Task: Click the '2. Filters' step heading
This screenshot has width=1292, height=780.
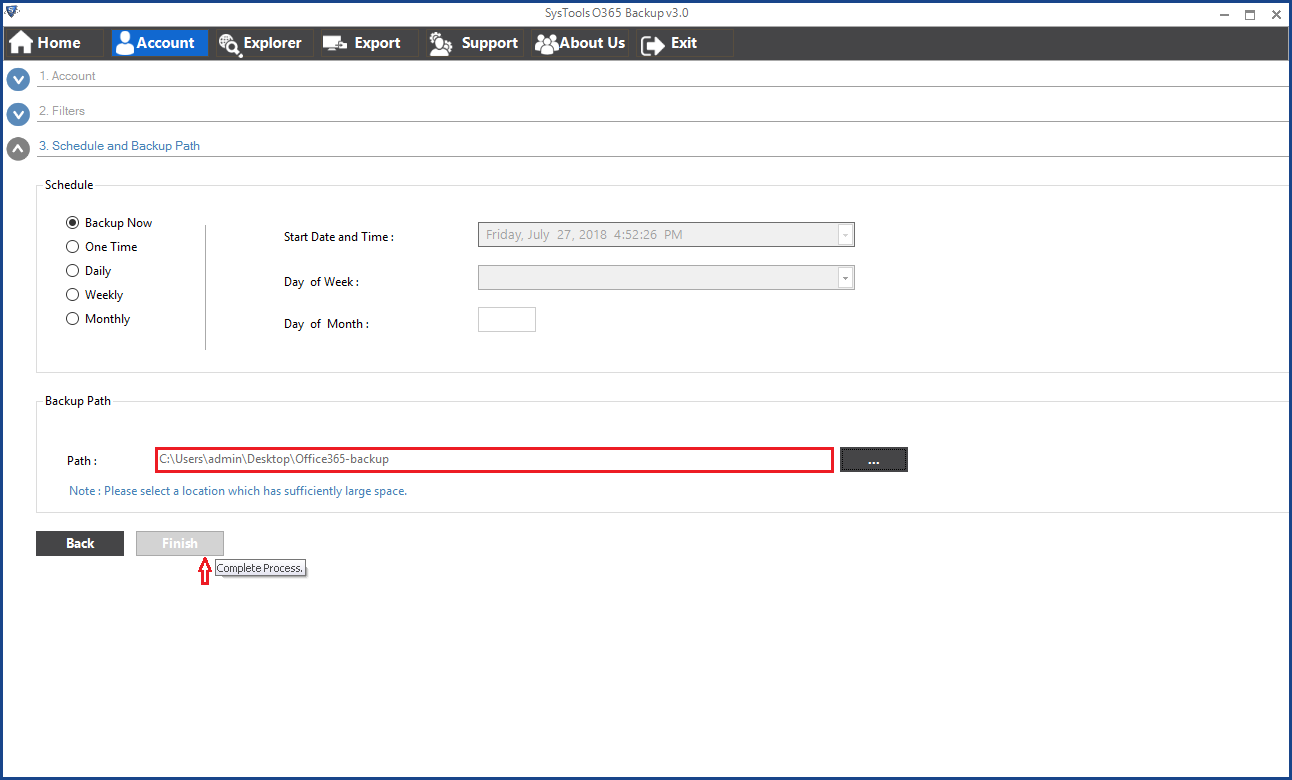Action: tap(62, 111)
